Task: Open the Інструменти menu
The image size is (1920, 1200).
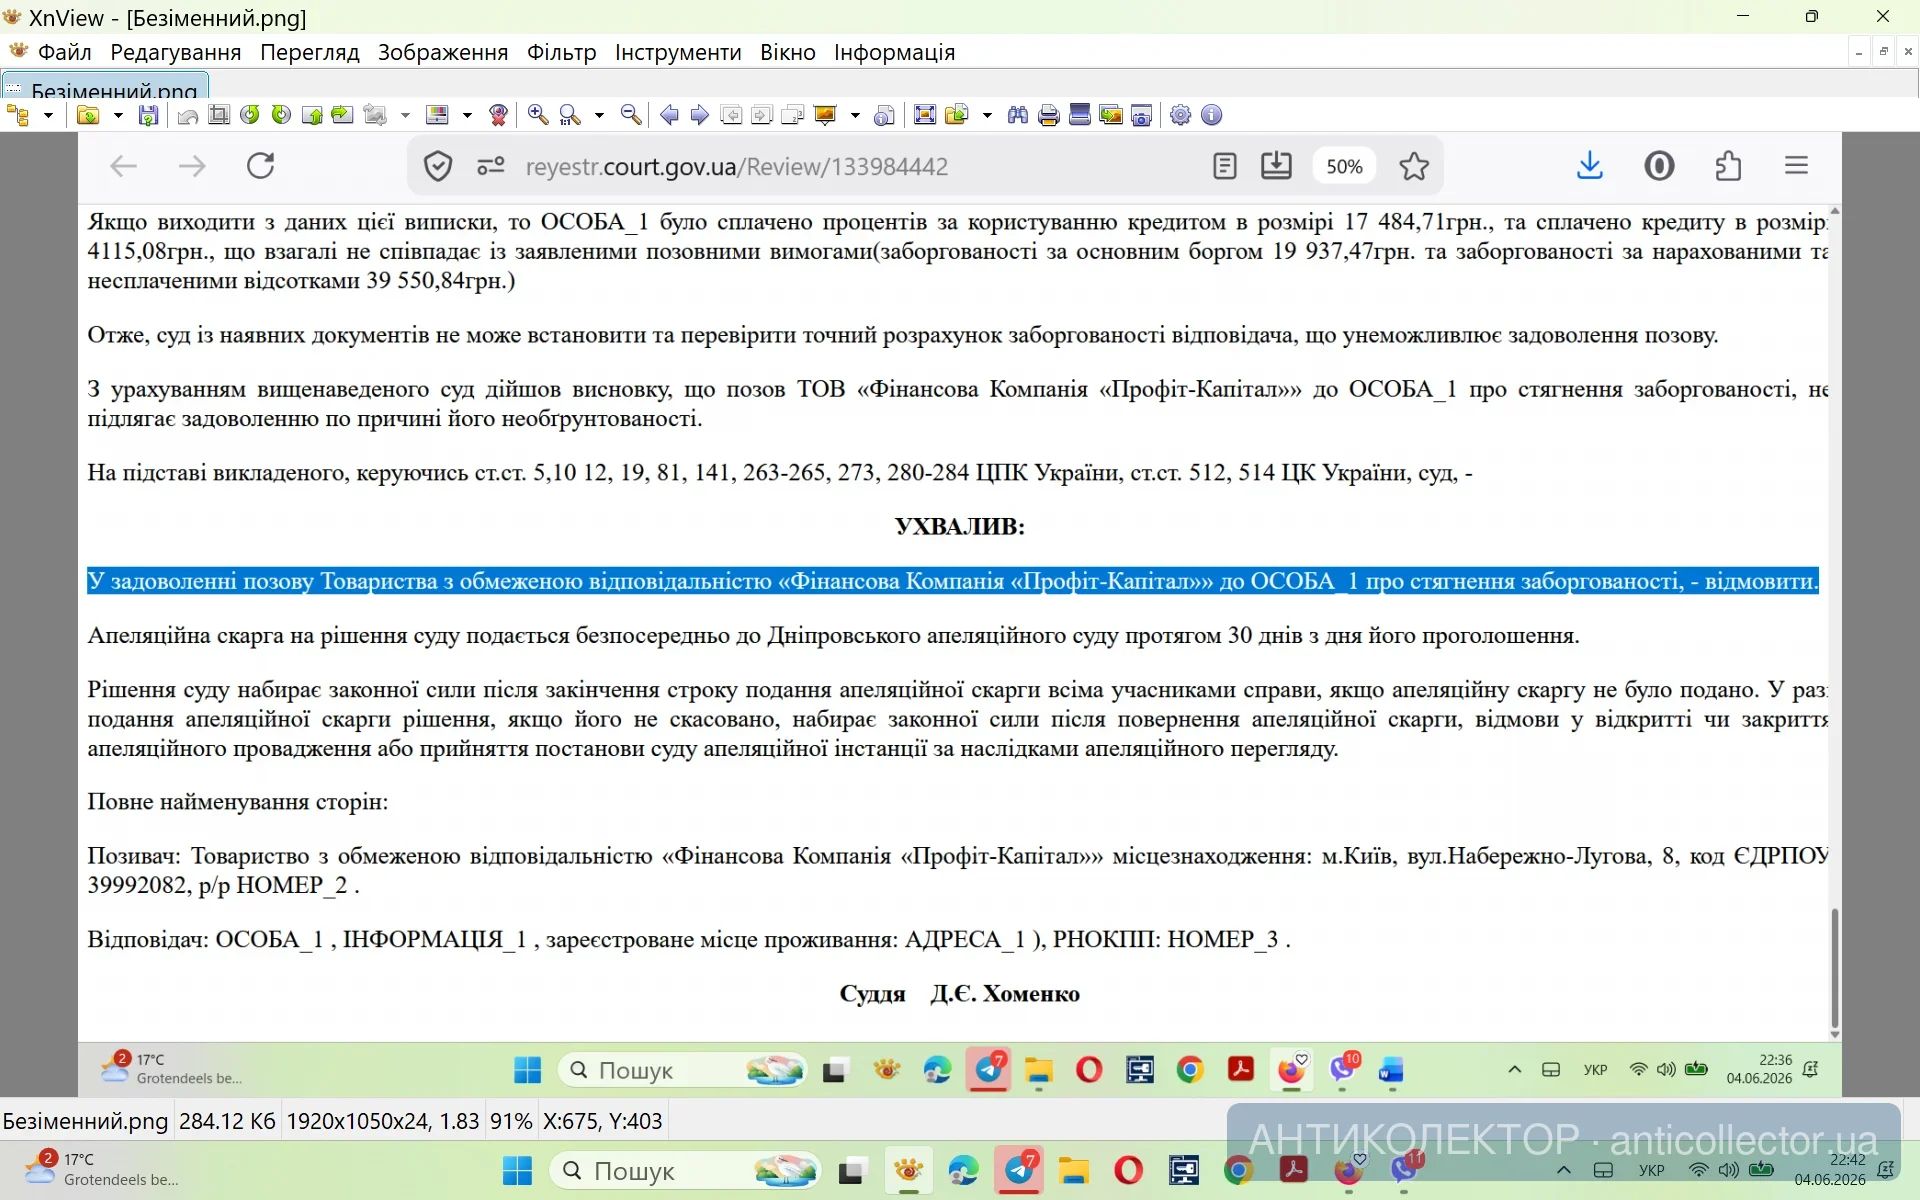Action: click(x=678, y=52)
